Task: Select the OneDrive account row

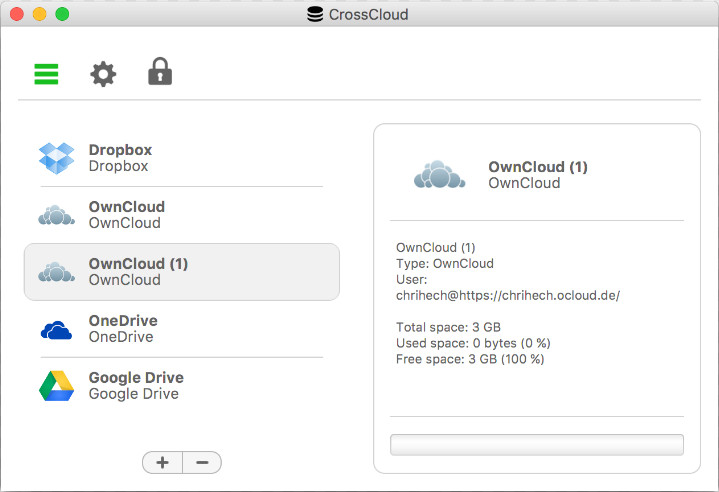Action: pyautogui.click(x=182, y=329)
